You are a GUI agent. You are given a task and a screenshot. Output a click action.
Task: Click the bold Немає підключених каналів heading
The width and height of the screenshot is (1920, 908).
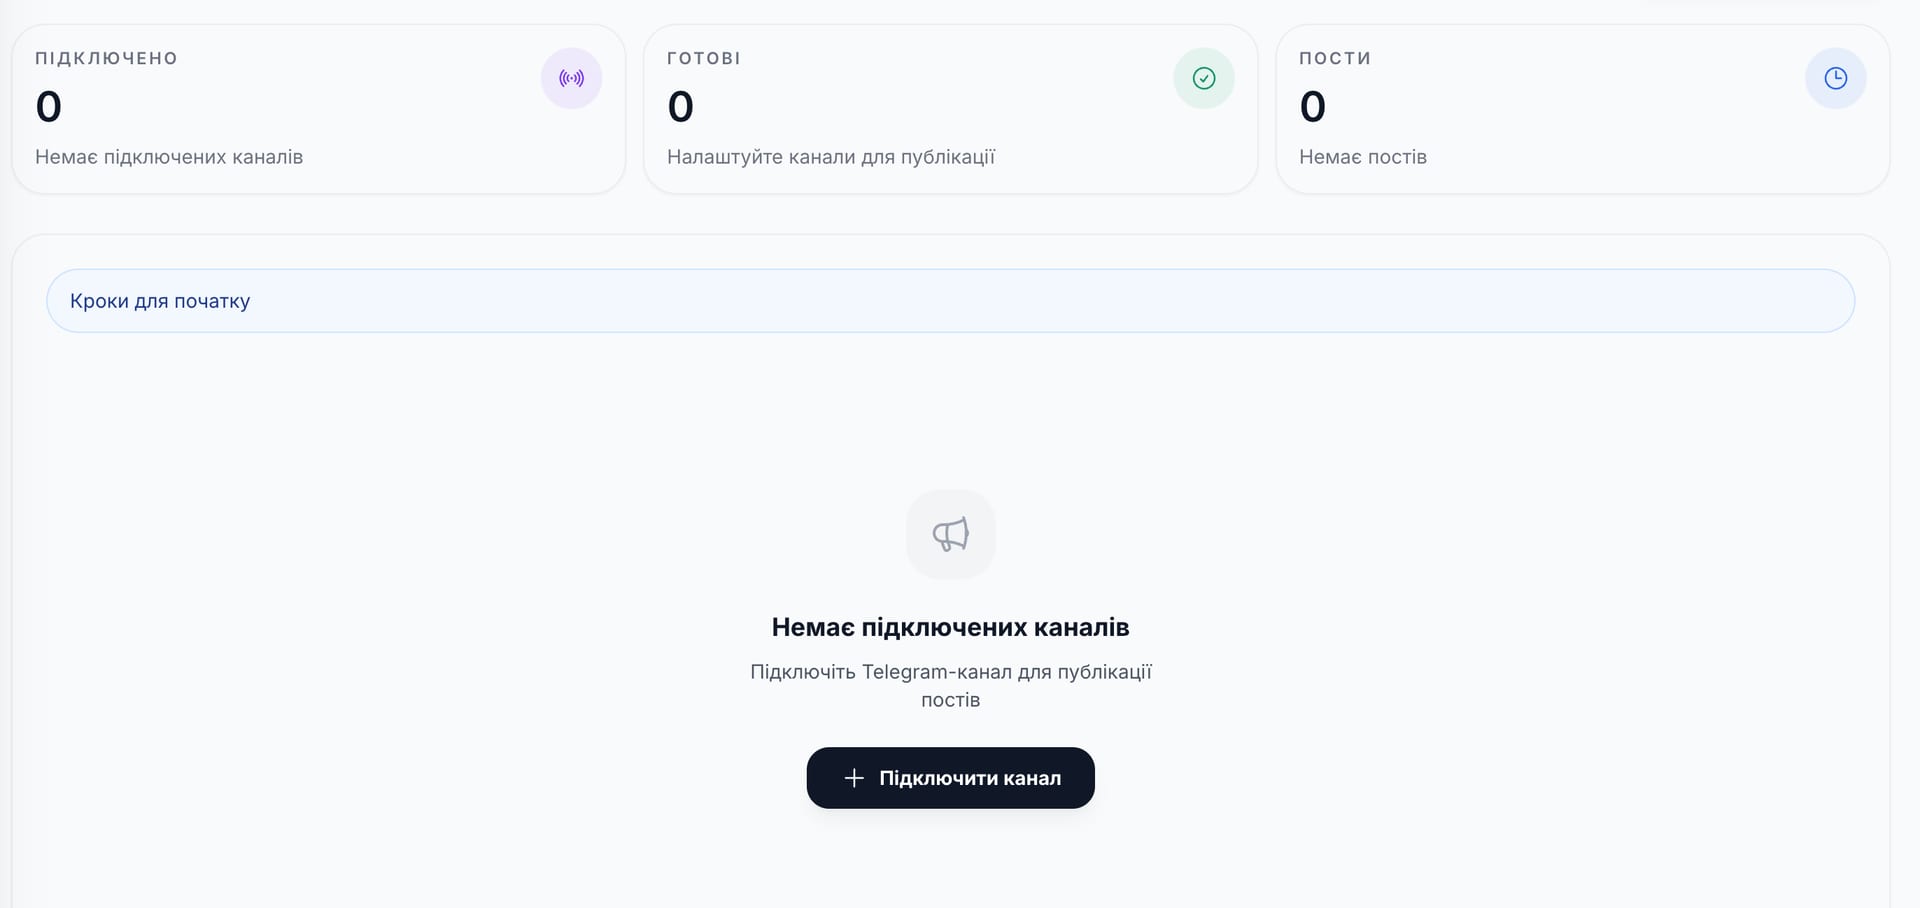tap(951, 627)
